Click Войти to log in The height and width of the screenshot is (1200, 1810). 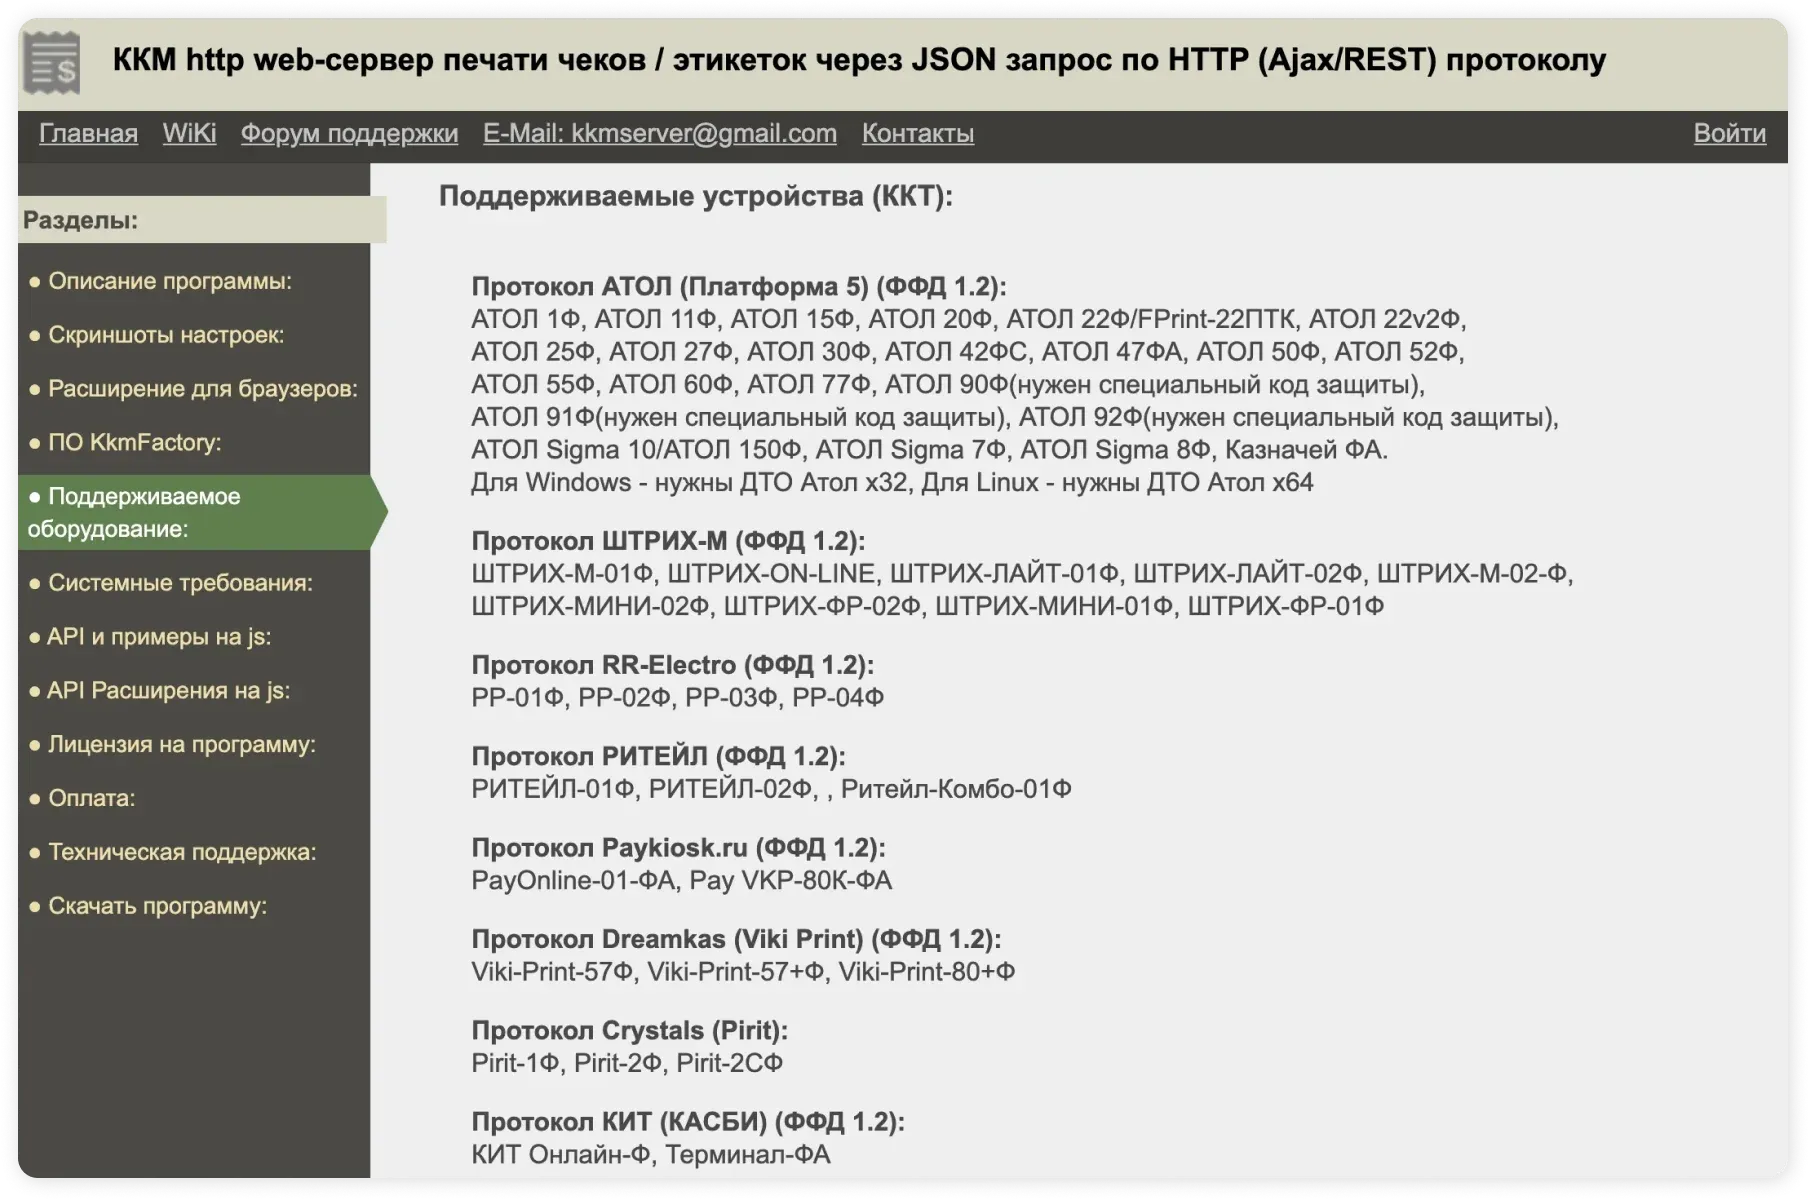coord(1729,133)
